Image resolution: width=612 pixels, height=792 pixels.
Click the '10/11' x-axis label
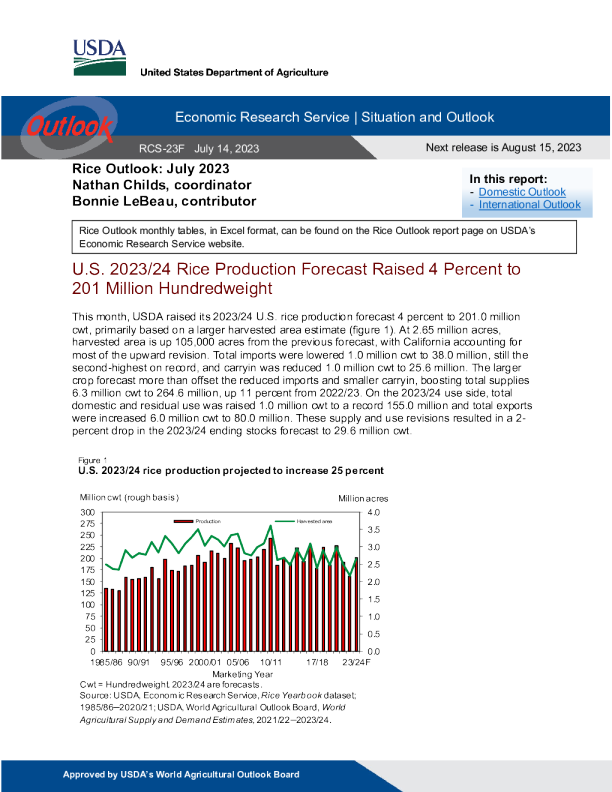pyautogui.click(x=271, y=662)
